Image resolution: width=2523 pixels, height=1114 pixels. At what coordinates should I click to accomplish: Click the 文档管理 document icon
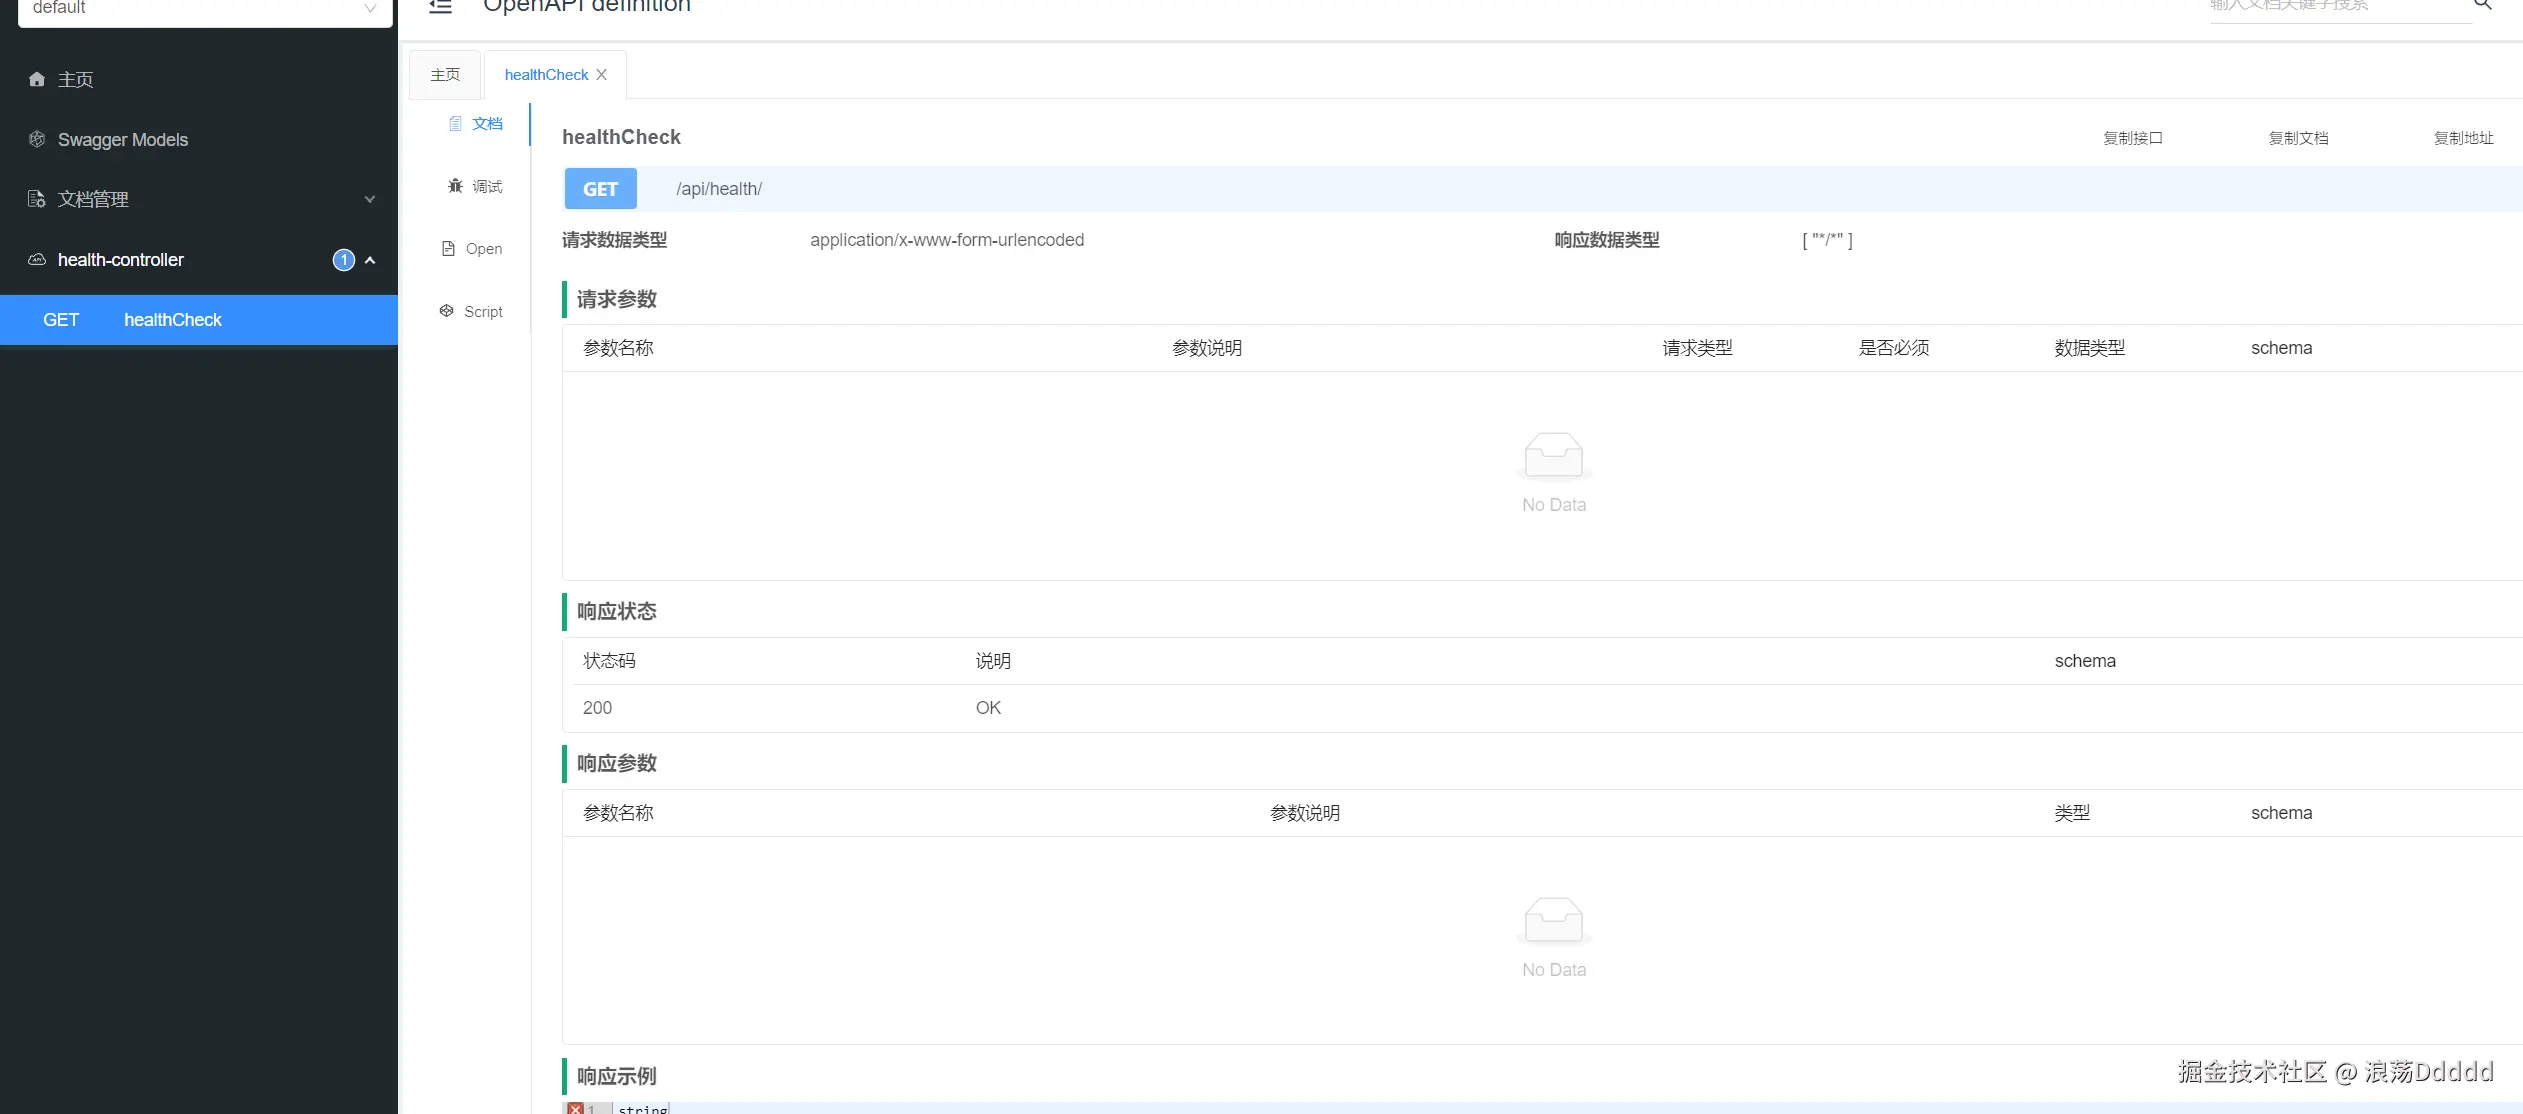coord(37,199)
